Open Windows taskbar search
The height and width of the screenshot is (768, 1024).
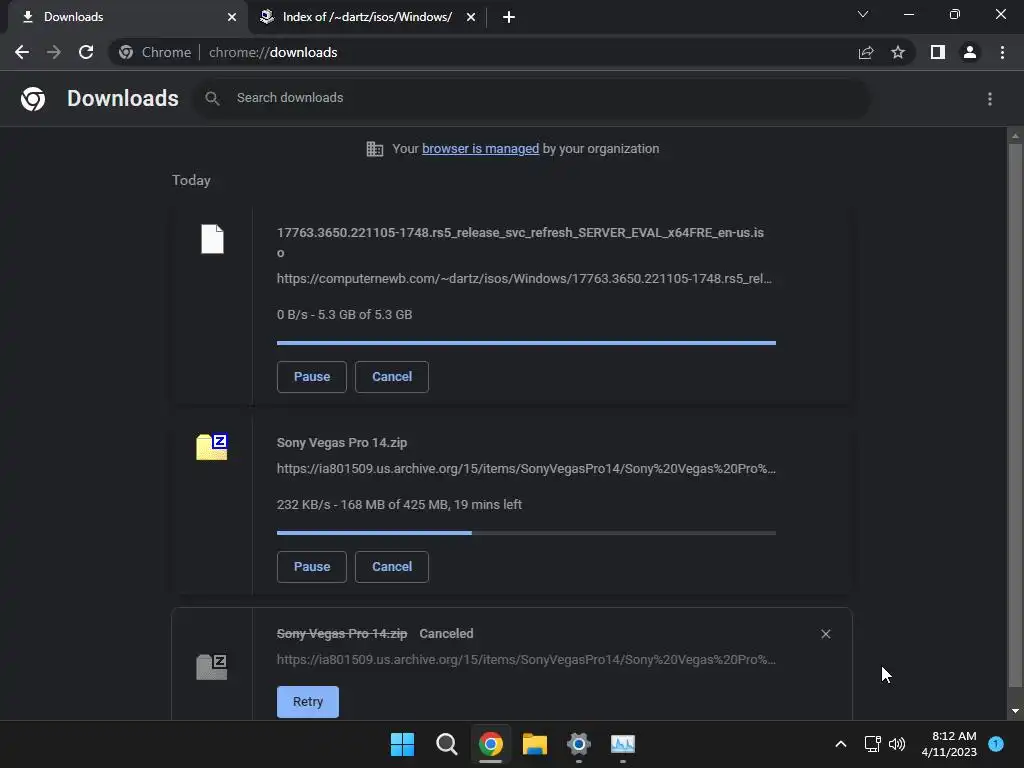(x=447, y=744)
